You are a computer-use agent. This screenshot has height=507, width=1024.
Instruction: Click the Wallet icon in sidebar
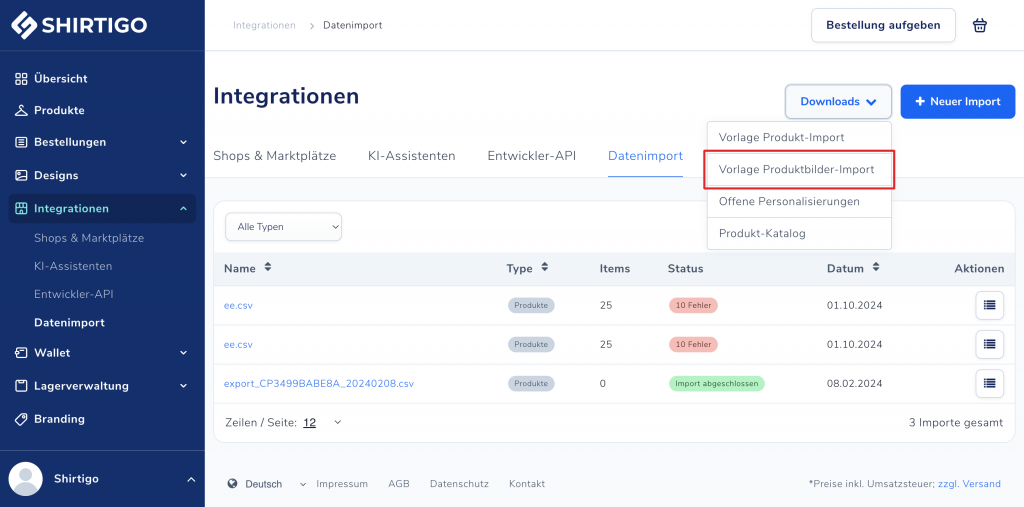pos(22,353)
